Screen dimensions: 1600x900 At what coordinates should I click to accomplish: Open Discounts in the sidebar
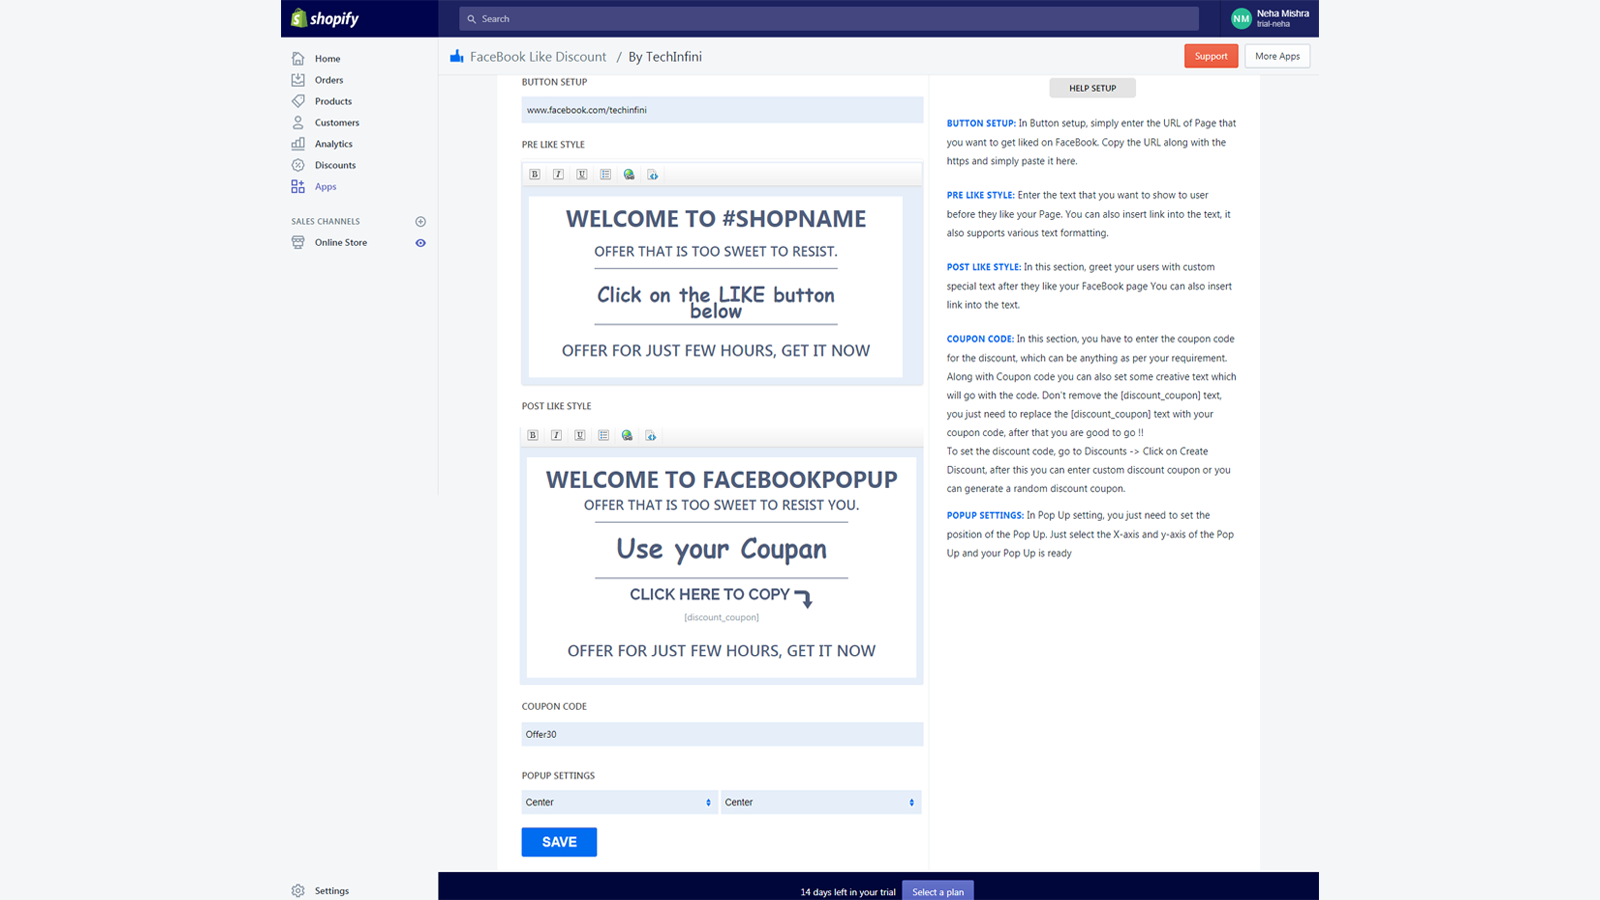(335, 165)
